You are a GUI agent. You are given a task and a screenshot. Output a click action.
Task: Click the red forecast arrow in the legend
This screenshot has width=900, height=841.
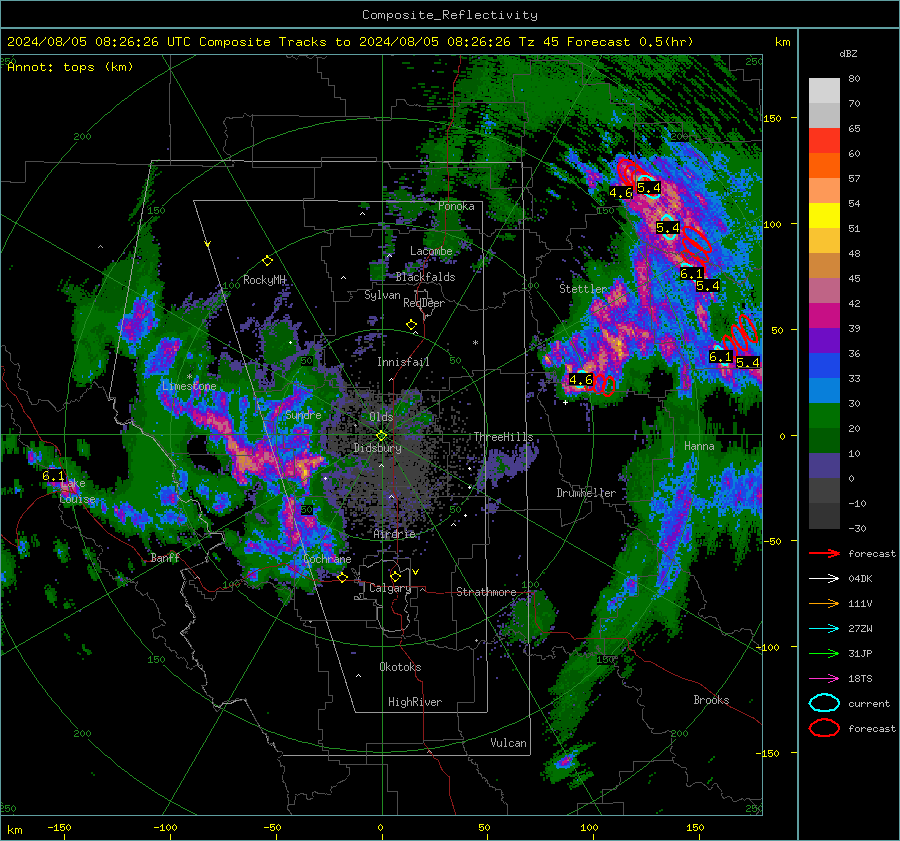pos(824,553)
